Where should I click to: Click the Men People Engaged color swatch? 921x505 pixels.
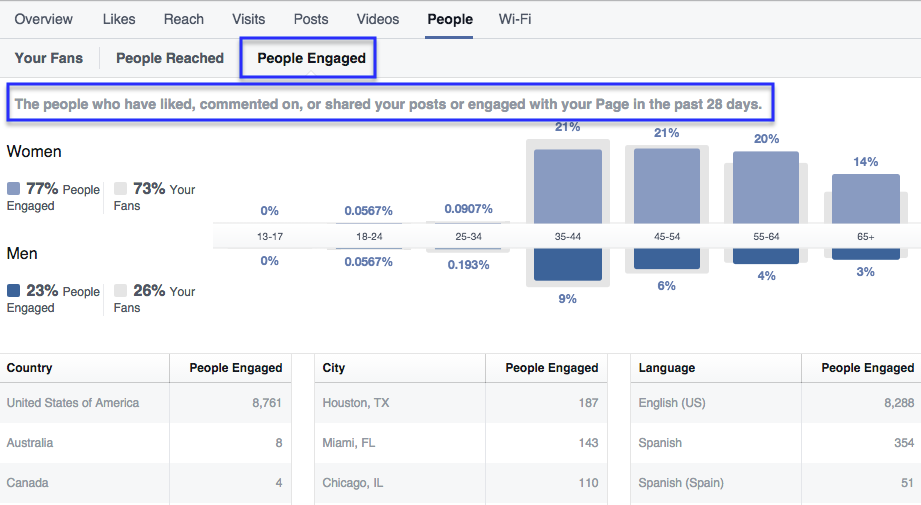click(13, 291)
